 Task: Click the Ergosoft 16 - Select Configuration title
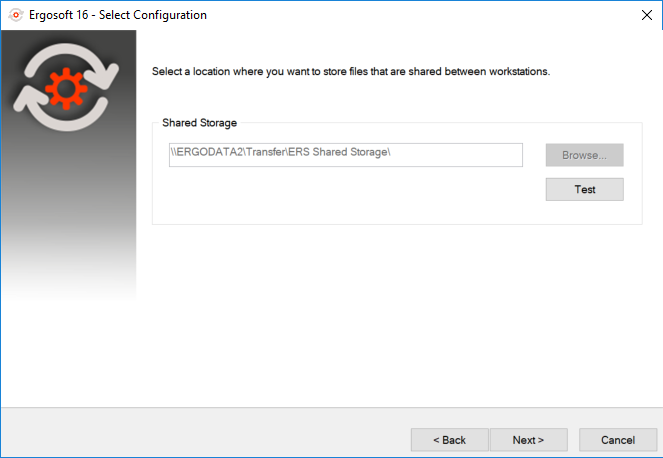click(x=118, y=15)
